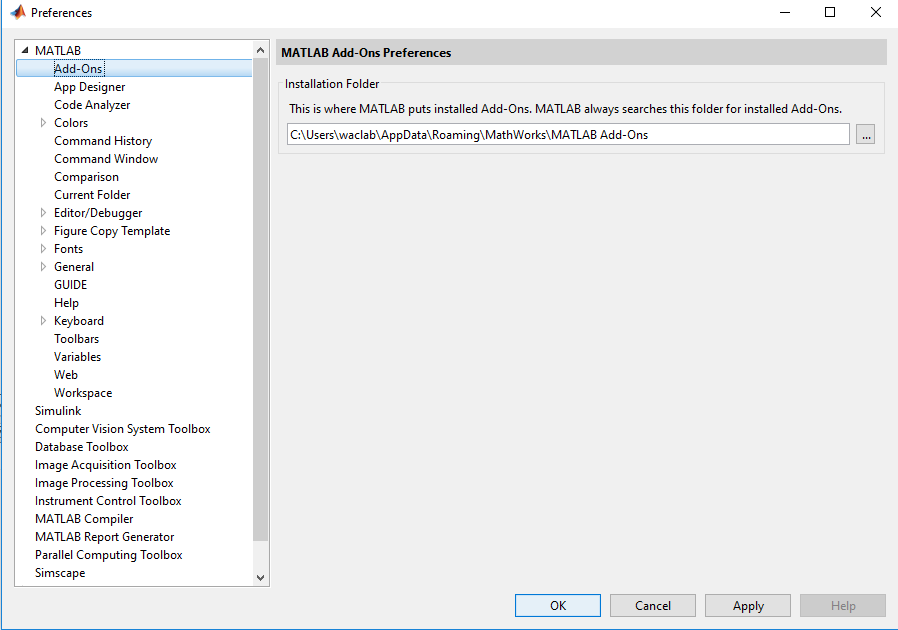Select Simulink preferences
The image size is (898, 630).
click(58, 411)
